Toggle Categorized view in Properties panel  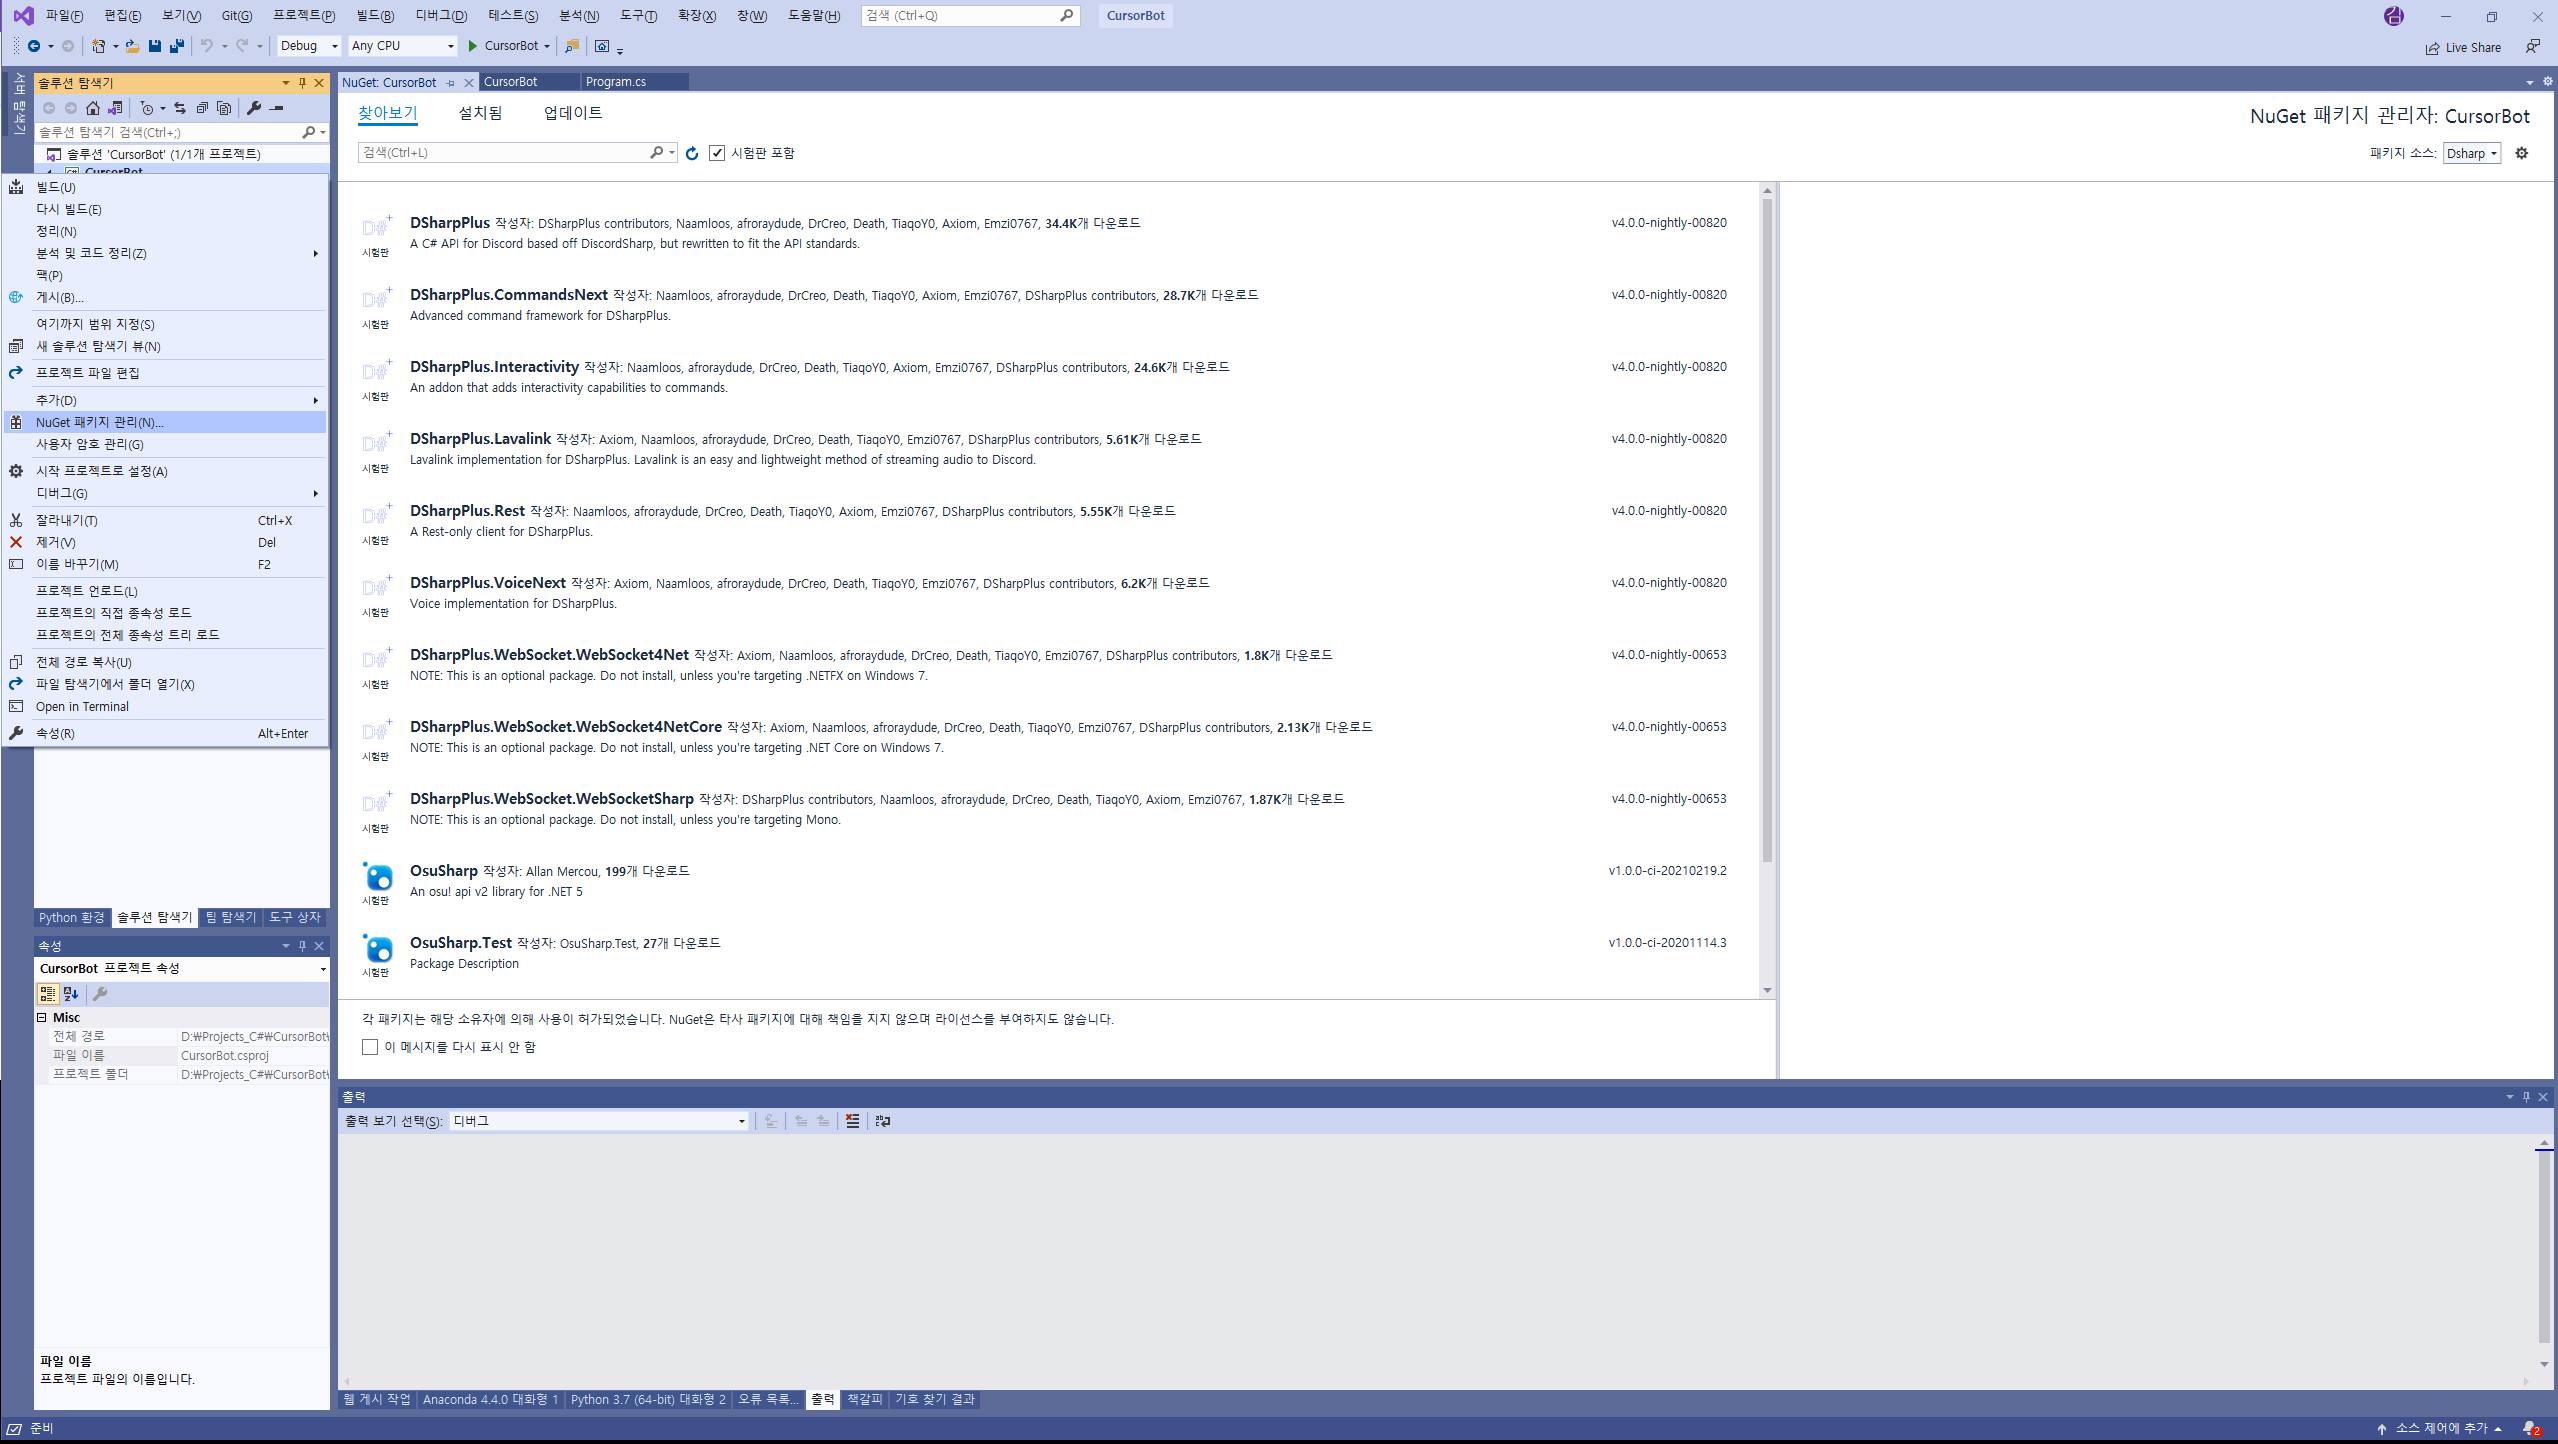pos(47,994)
